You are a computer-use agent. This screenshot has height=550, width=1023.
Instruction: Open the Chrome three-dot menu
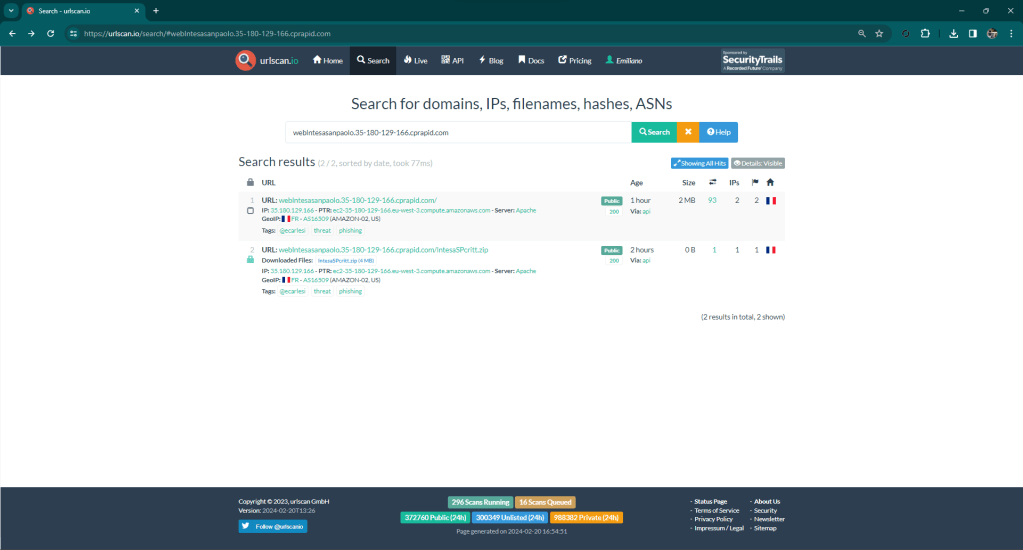[1010, 33]
